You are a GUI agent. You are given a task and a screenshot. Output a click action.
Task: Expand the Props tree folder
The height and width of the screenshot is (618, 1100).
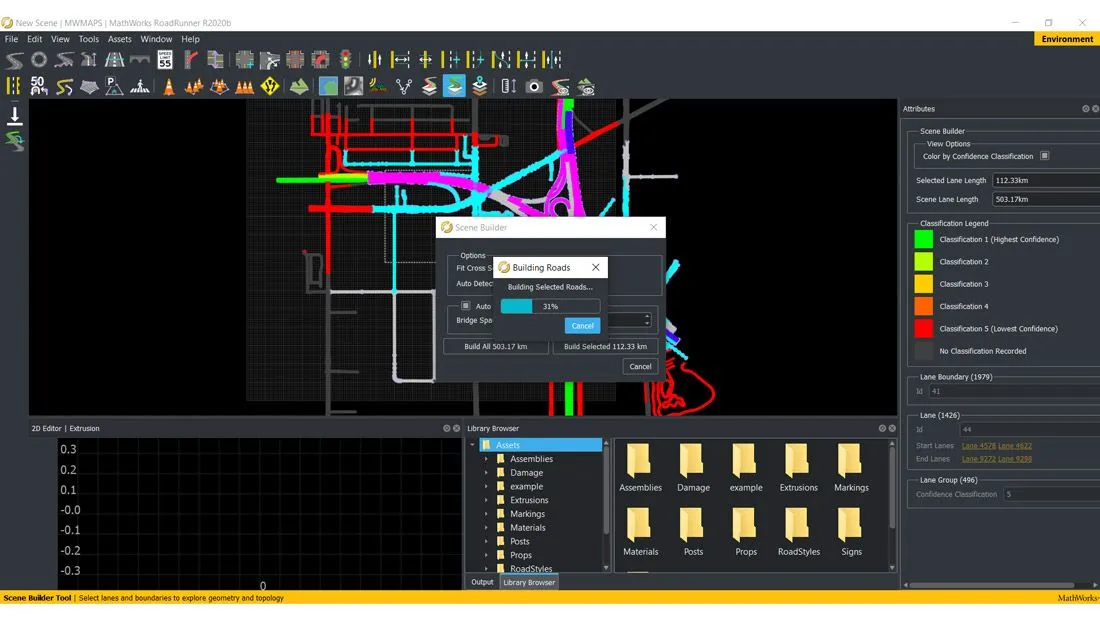pos(486,555)
